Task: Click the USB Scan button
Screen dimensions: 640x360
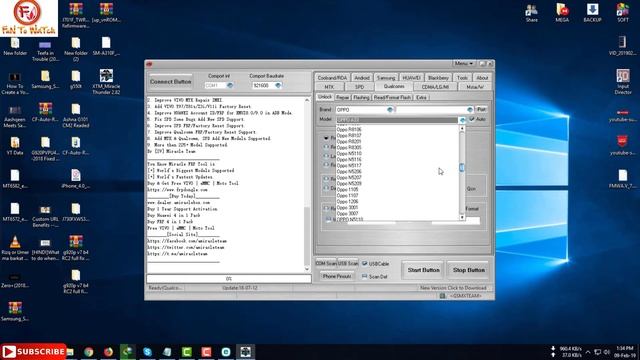Action: point(348,263)
